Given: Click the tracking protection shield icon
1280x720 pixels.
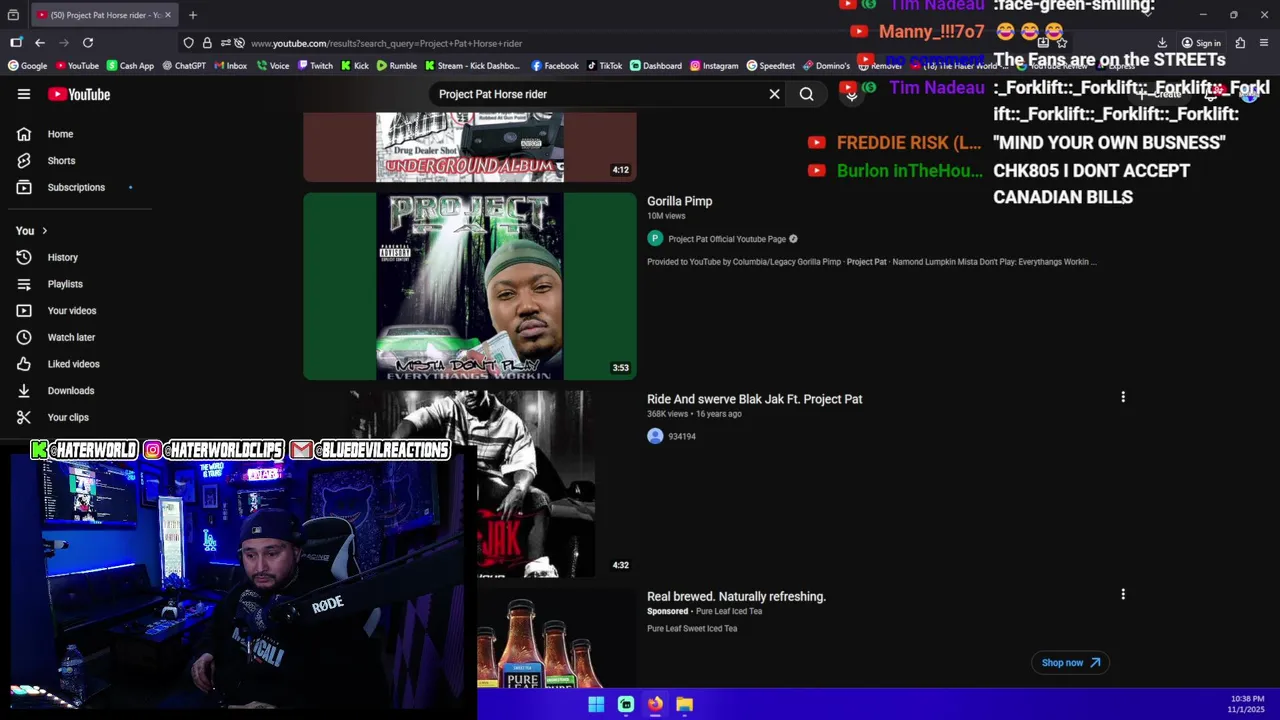Looking at the screenshot, I should click(x=188, y=43).
